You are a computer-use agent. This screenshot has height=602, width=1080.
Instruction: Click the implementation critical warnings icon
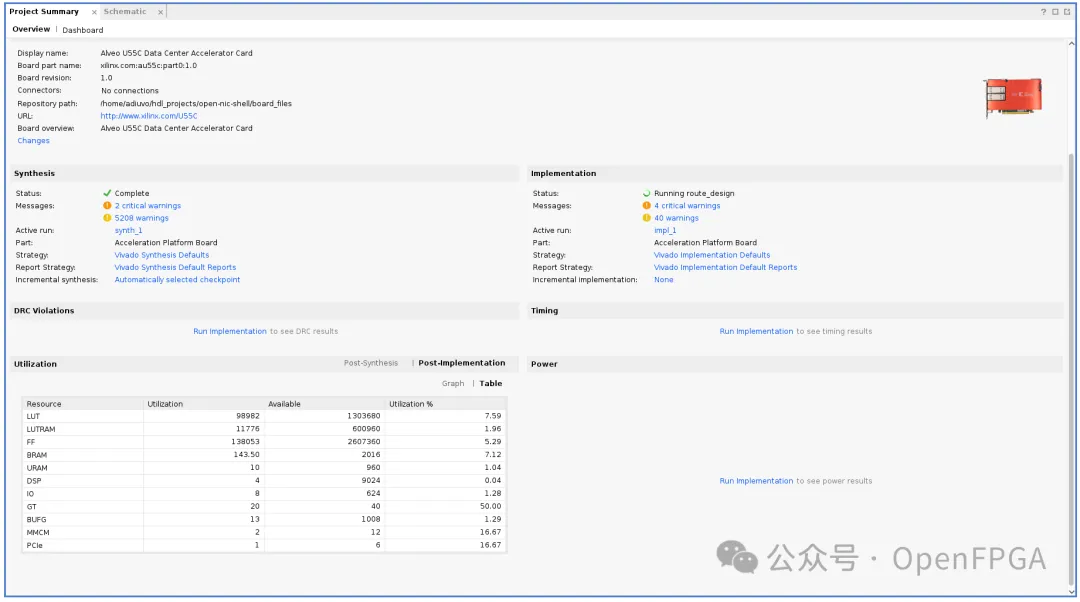click(646, 206)
